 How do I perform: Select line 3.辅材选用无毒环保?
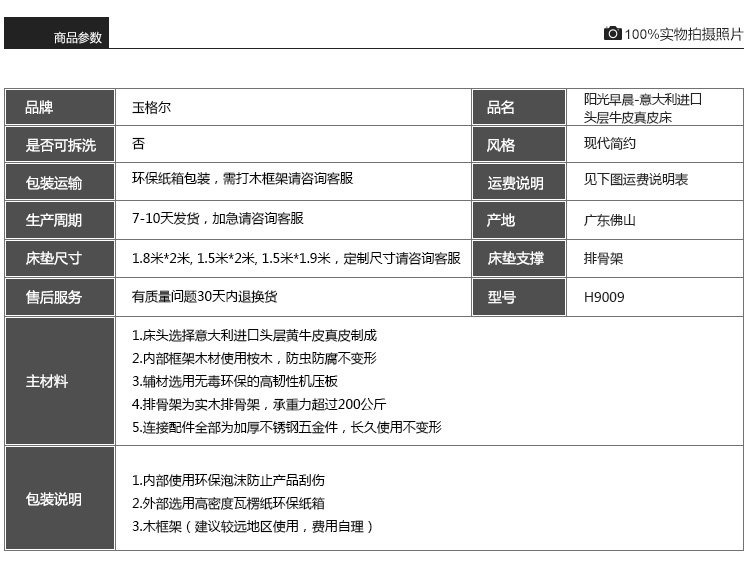coord(235,381)
